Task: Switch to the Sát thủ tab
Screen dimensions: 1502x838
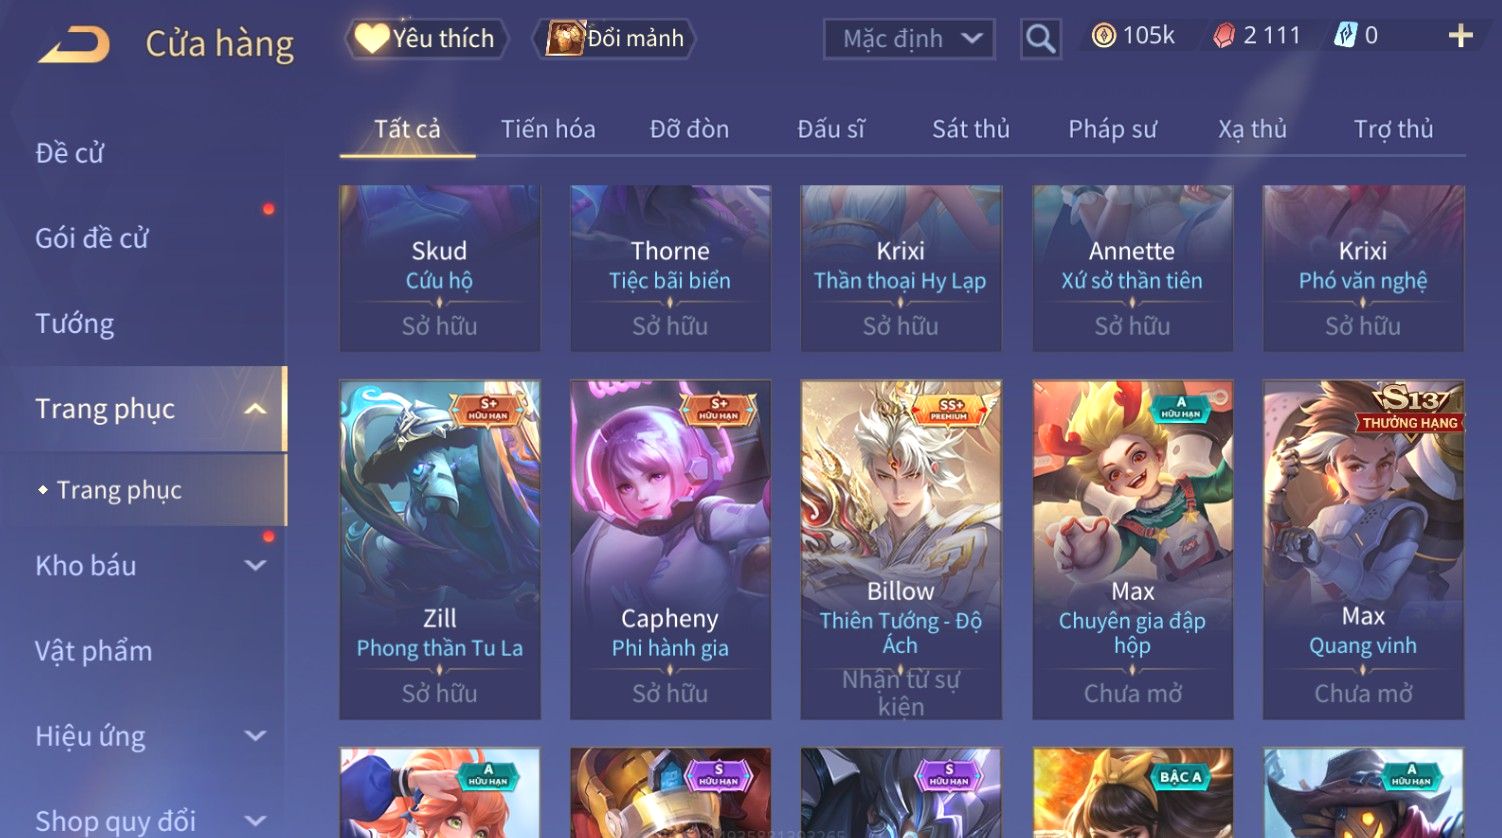Action: 971,129
